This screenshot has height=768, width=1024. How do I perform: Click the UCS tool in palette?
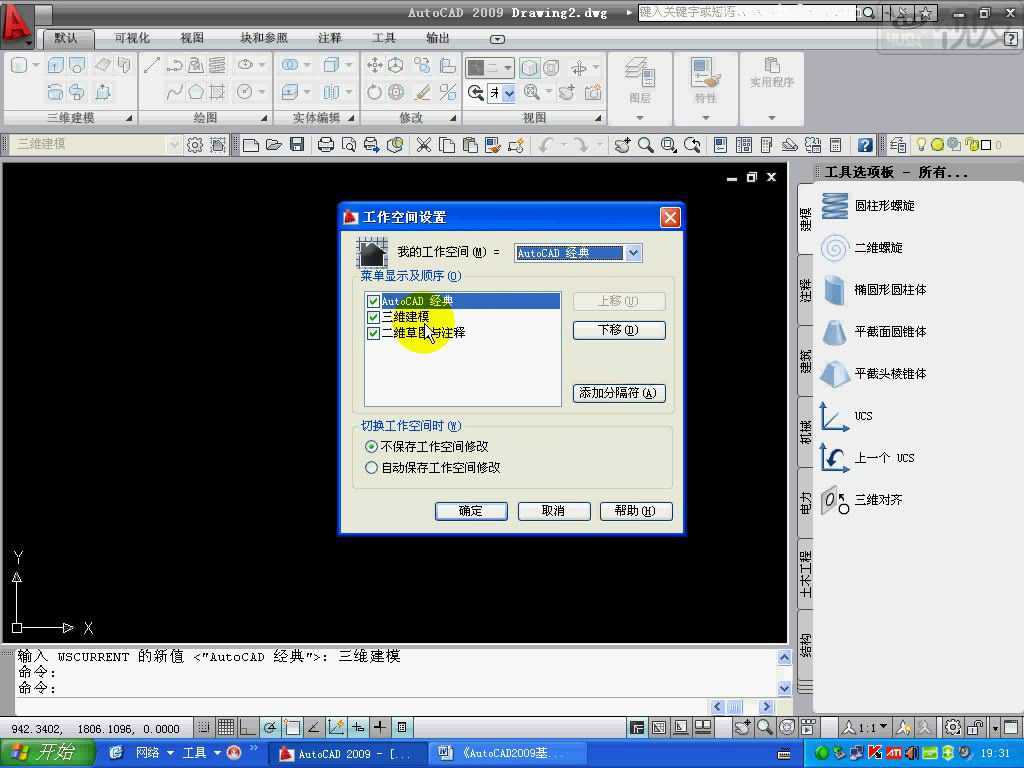tap(846, 416)
